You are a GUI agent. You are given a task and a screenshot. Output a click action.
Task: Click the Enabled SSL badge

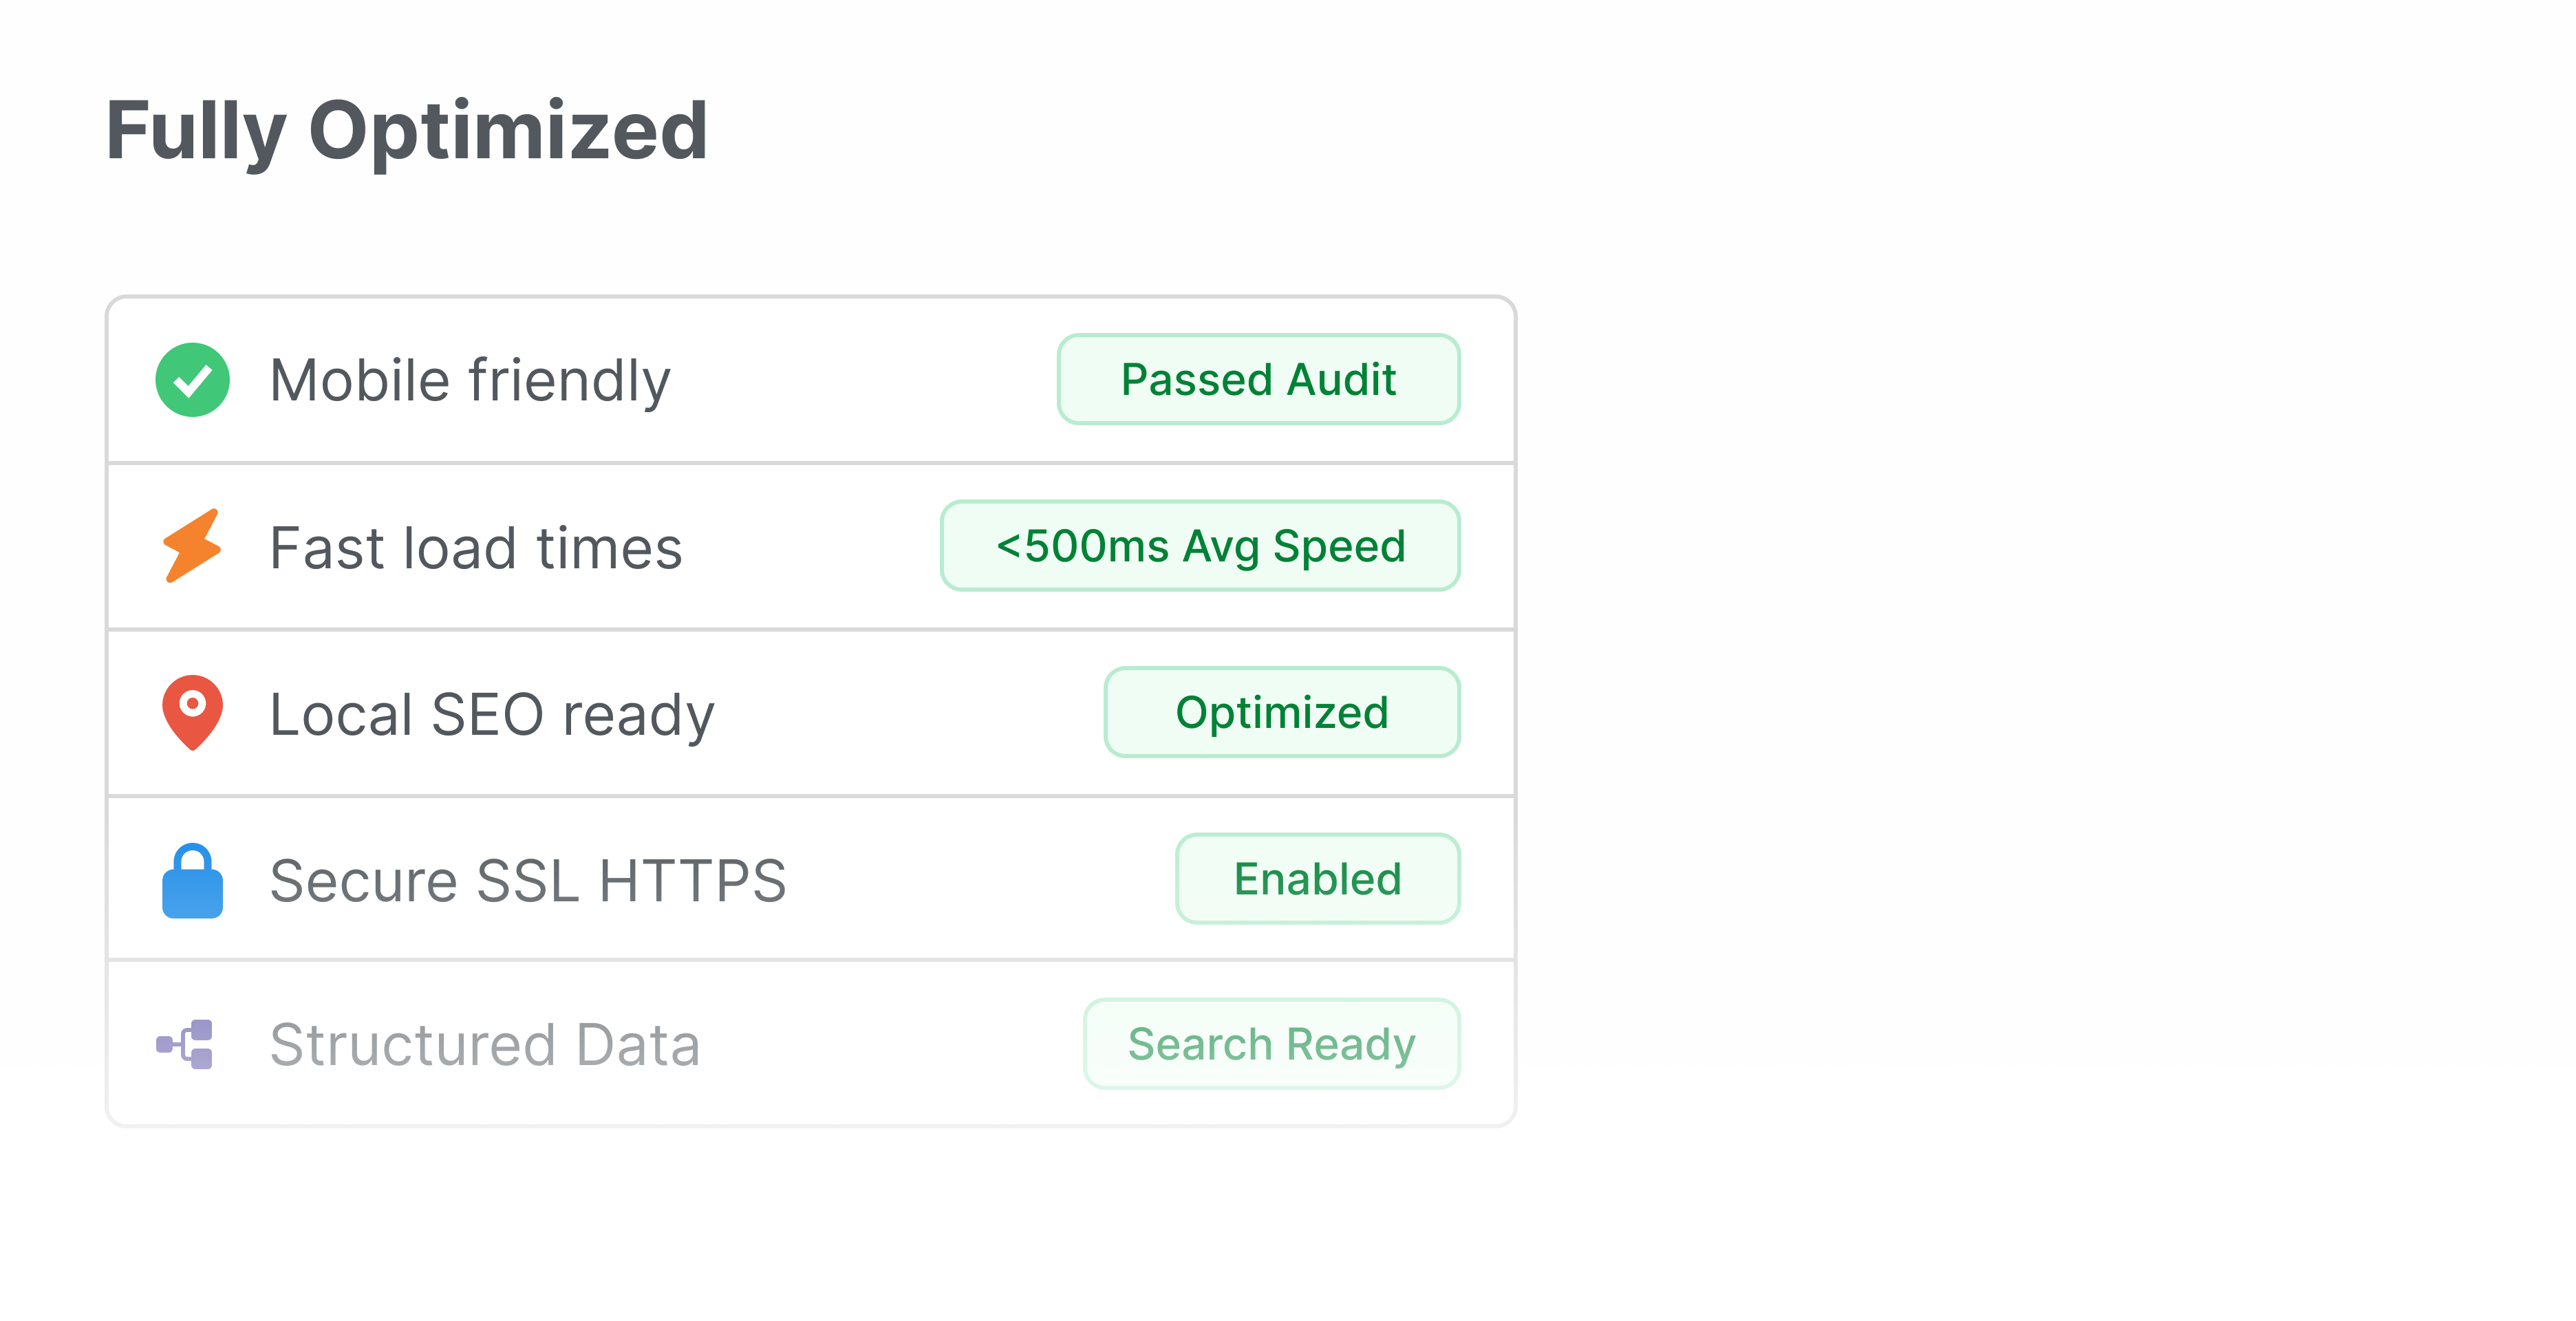[1317, 879]
